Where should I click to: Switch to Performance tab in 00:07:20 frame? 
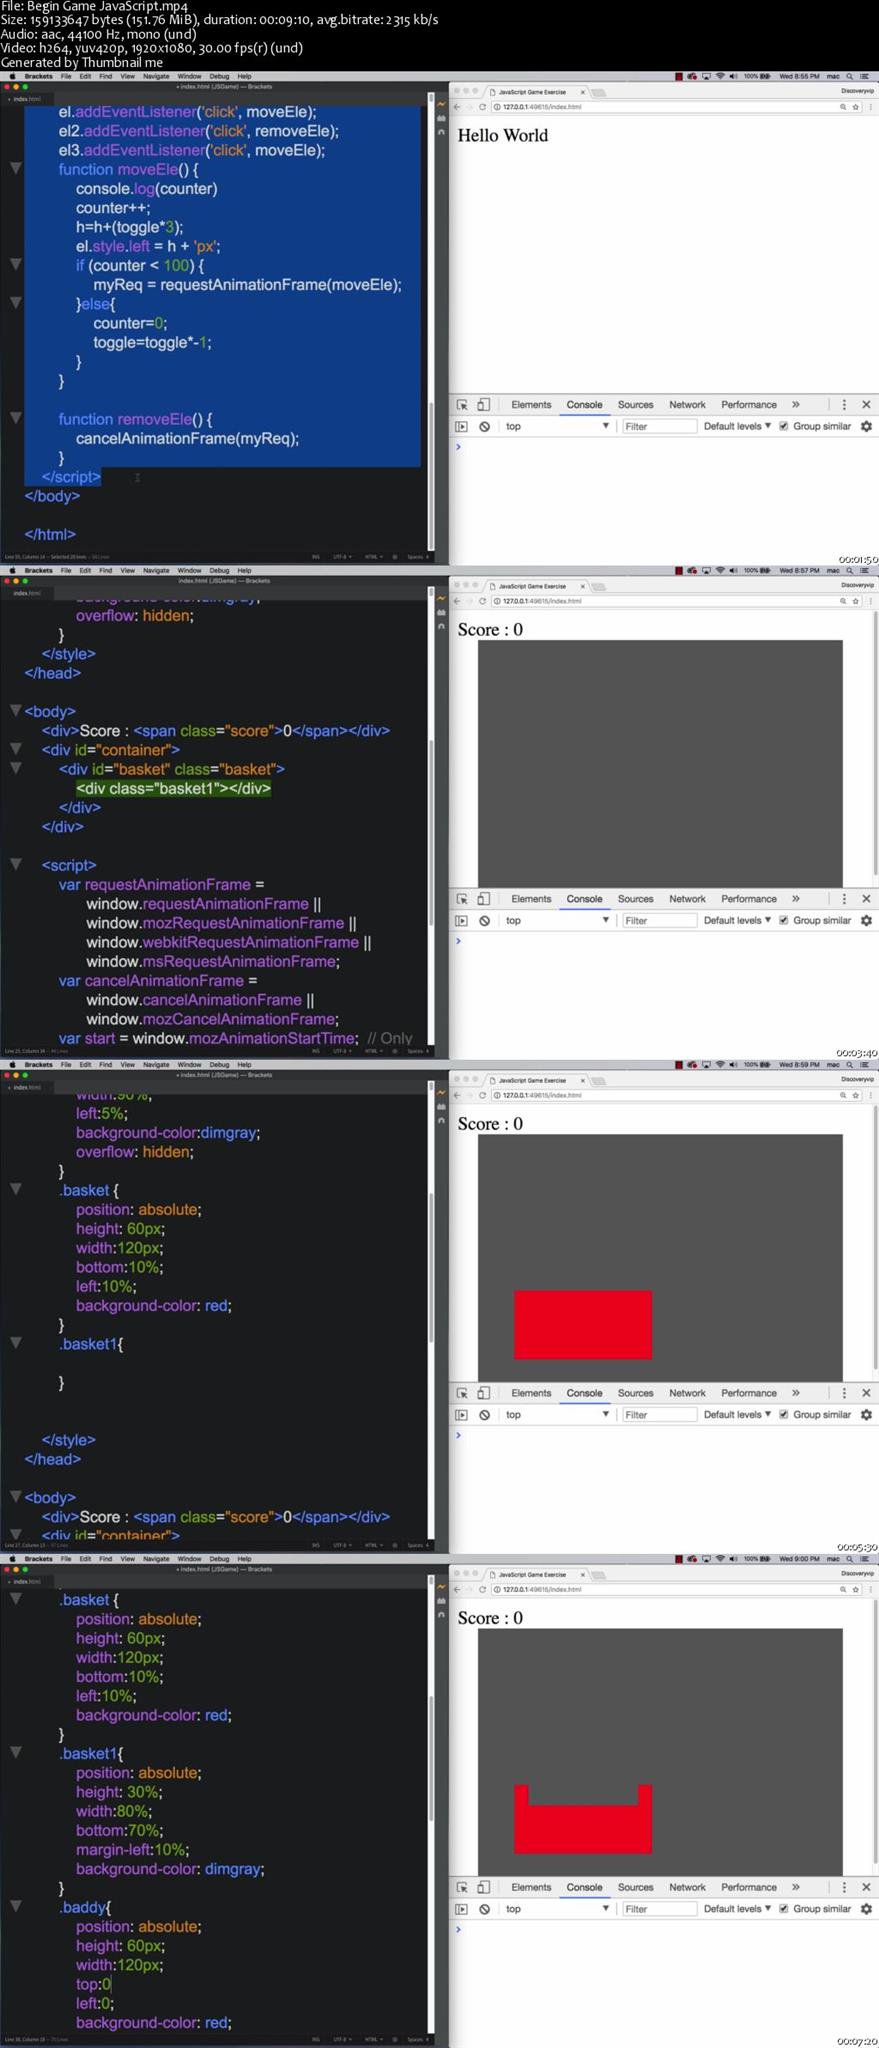point(749,1887)
